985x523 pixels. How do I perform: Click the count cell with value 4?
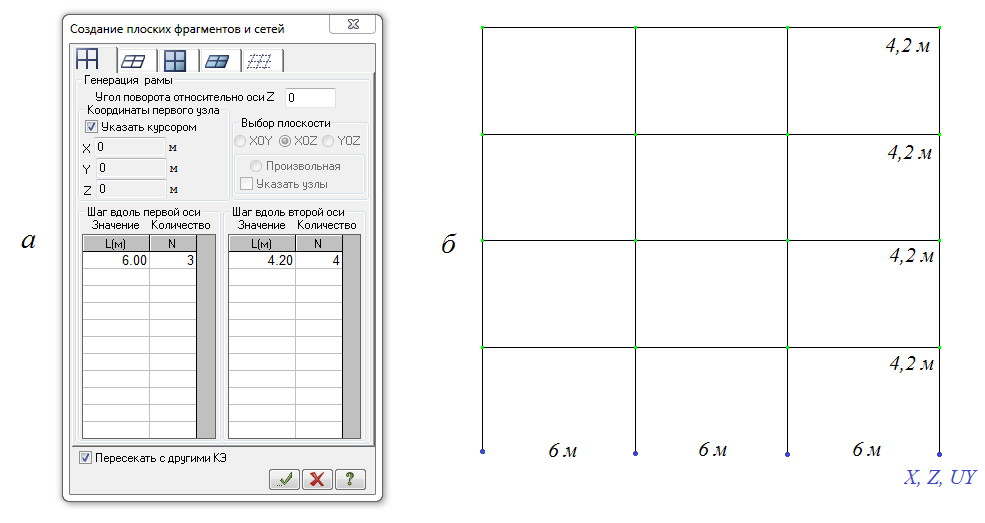tap(318, 260)
